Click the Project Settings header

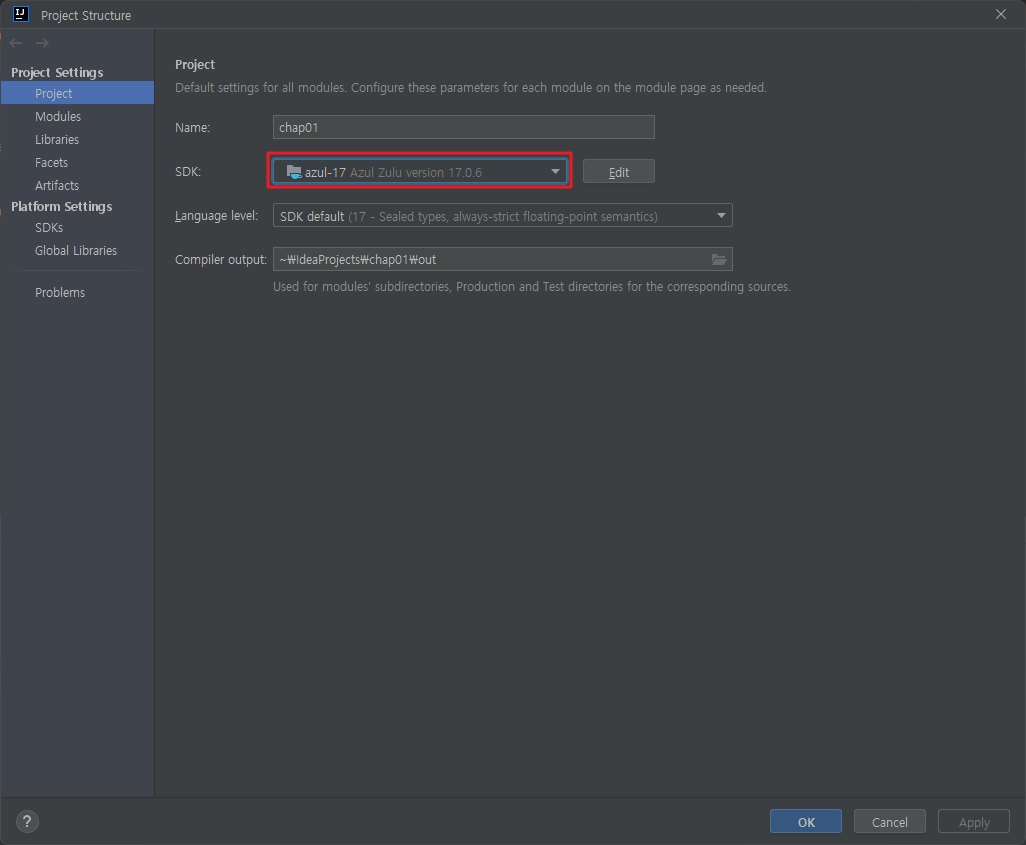point(57,72)
